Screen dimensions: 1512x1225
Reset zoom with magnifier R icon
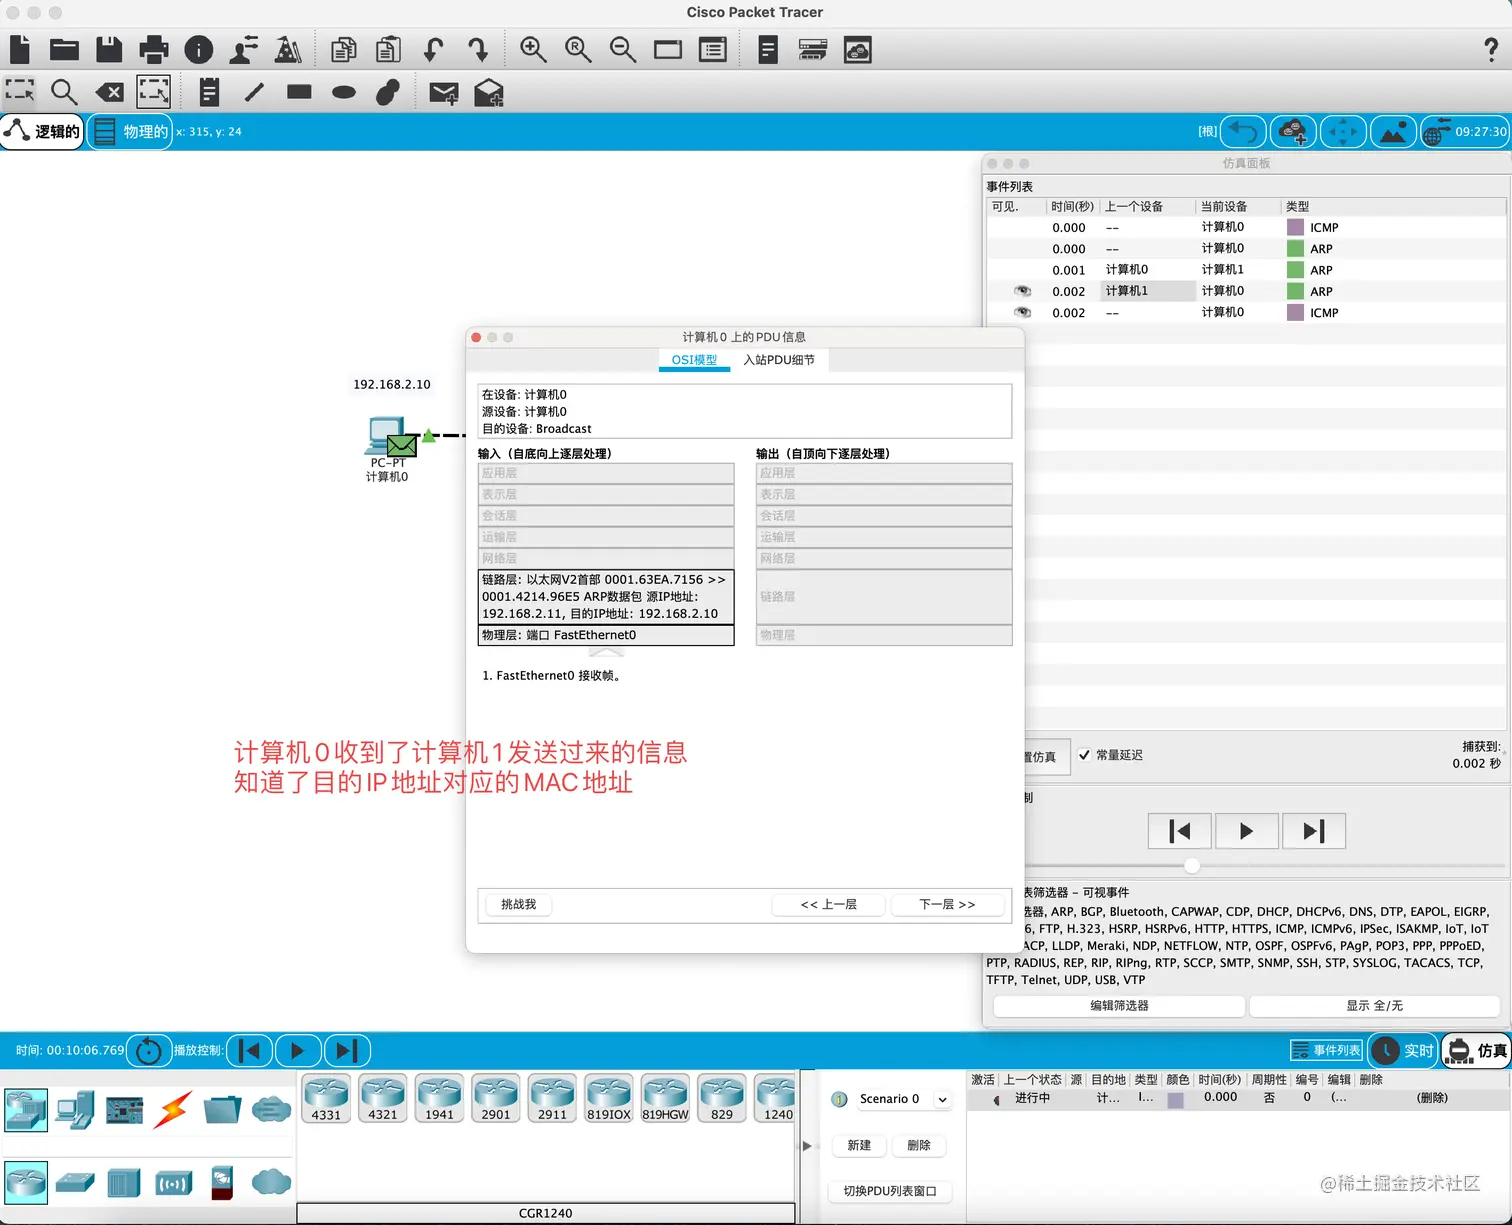click(578, 49)
